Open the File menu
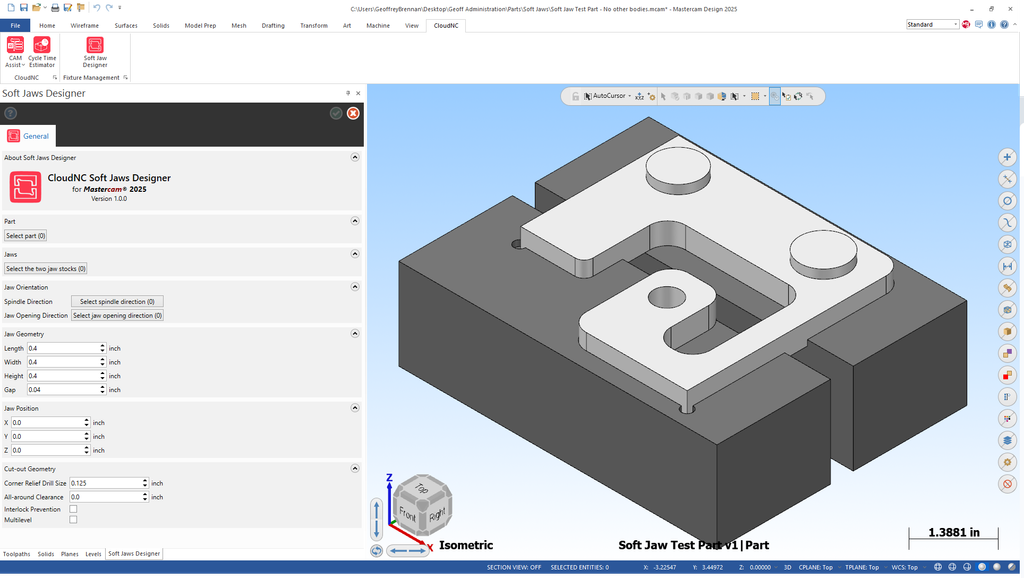The image size is (1024, 578). [x=15, y=25]
